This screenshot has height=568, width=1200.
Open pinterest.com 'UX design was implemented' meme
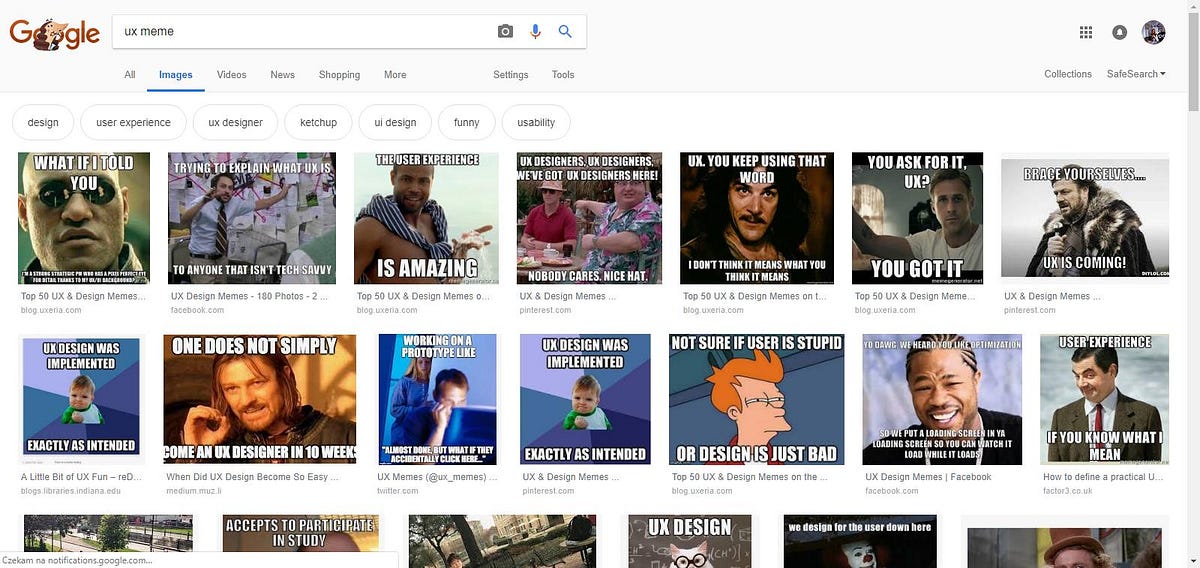click(x=585, y=400)
